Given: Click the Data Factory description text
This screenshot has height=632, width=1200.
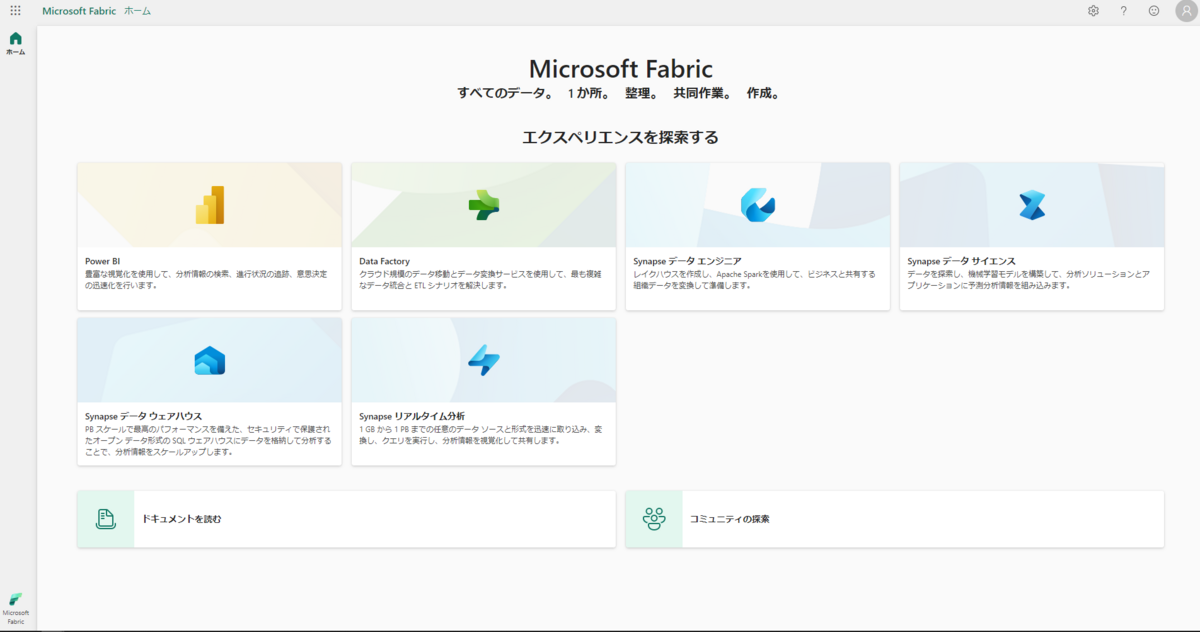Looking at the screenshot, I should click(x=480, y=279).
